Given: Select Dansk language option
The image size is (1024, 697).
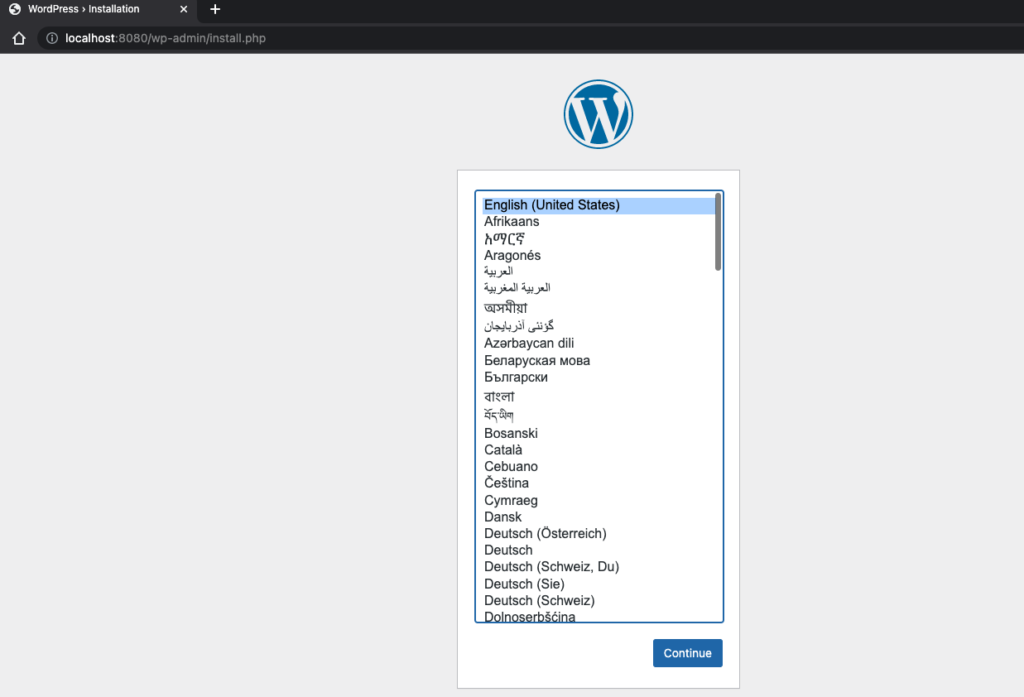Looking at the screenshot, I should 599,517.
